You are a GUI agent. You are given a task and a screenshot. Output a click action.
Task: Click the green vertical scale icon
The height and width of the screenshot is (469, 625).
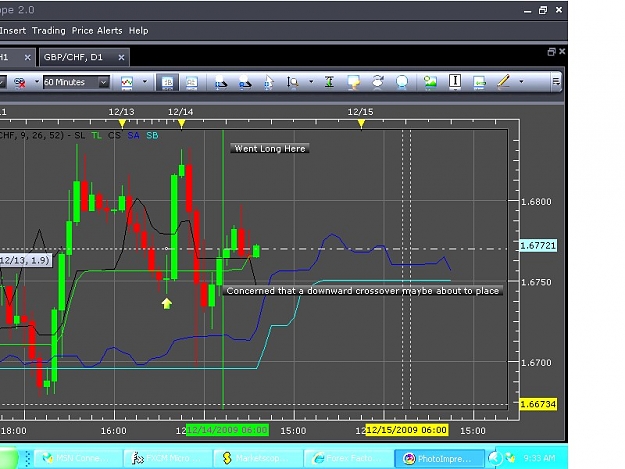(329, 82)
